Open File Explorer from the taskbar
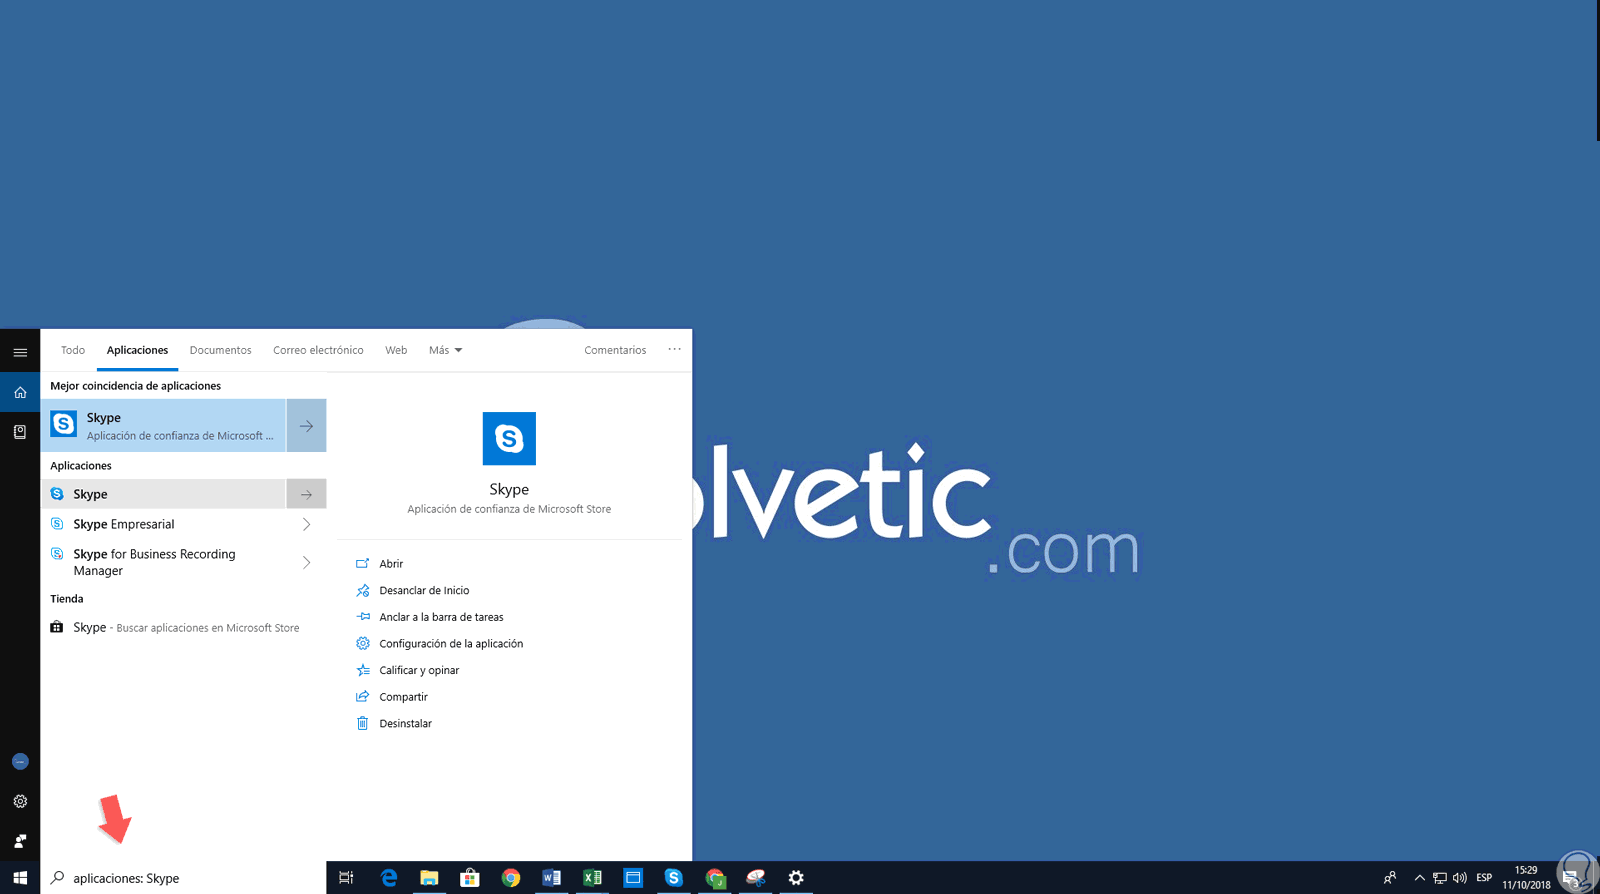Image resolution: width=1600 pixels, height=894 pixels. (x=429, y=878)
